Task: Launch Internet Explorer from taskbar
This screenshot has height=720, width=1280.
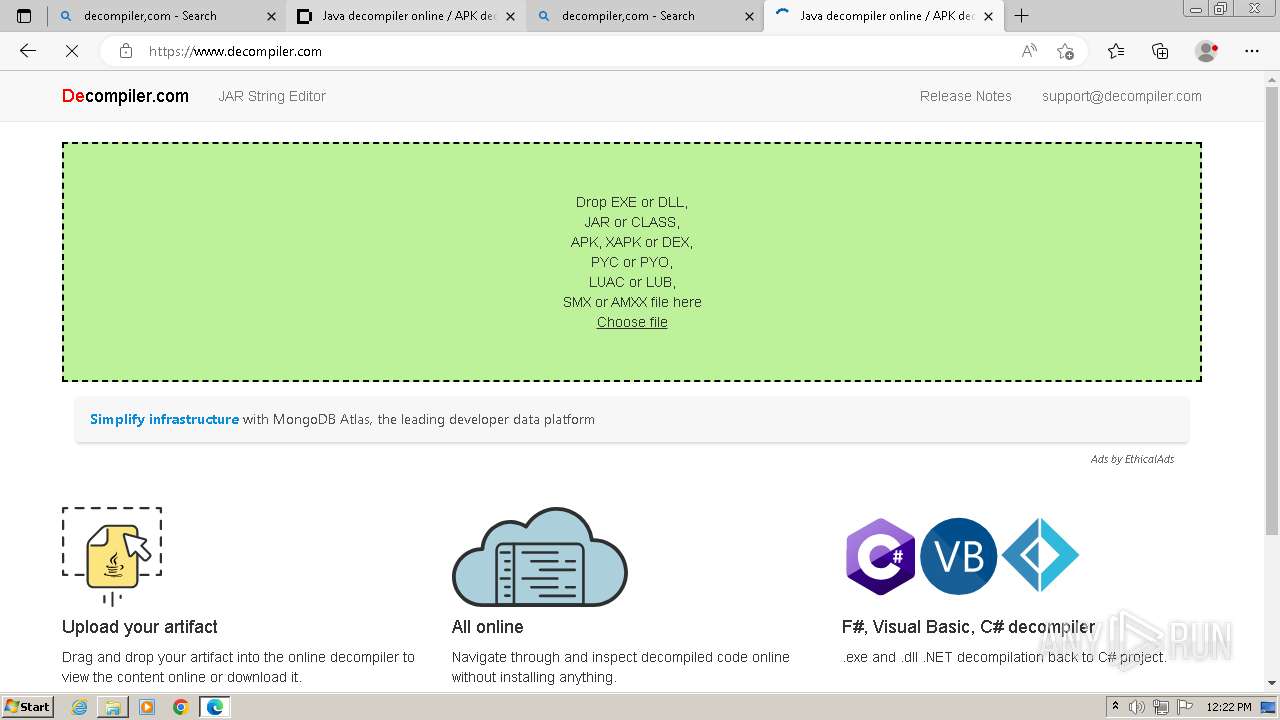Action: click(80, 707)
